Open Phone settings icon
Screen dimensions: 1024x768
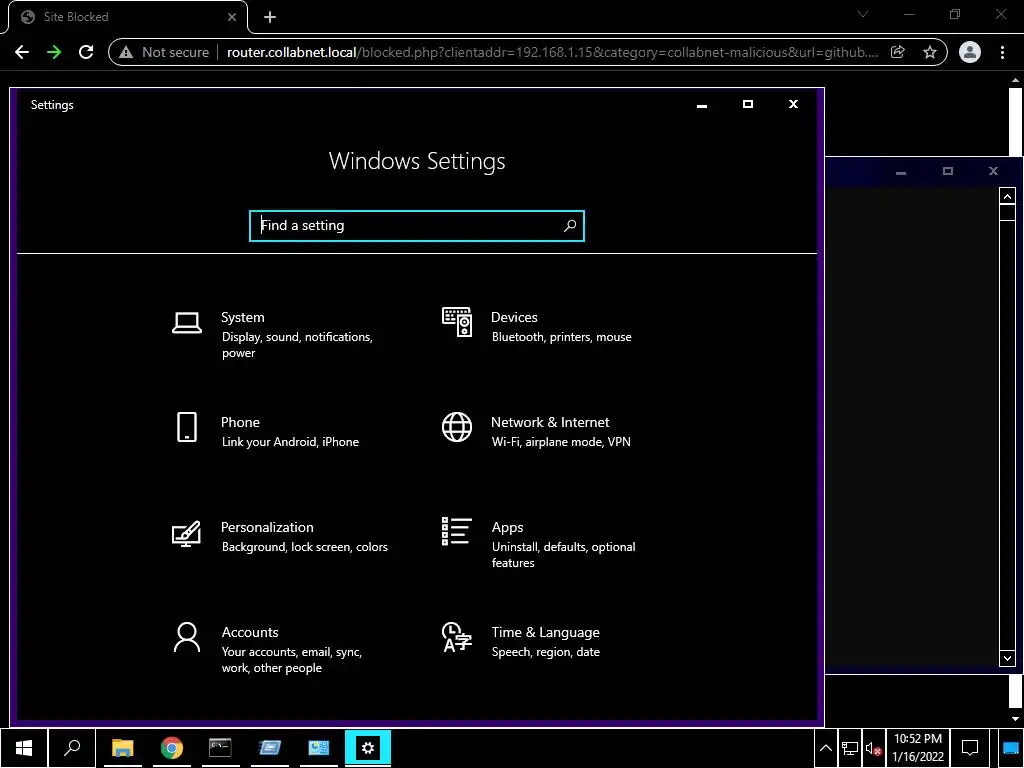click(187, 427)
